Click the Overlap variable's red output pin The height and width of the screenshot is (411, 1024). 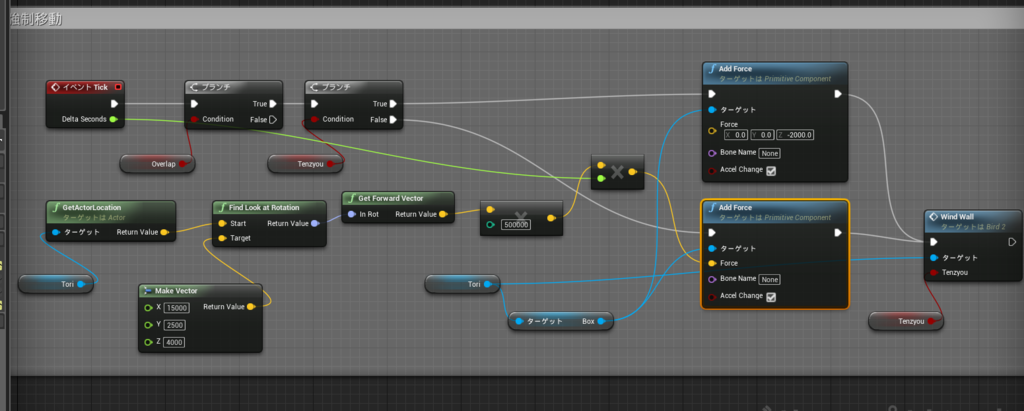pyautogui.click(x=183, y=164)
